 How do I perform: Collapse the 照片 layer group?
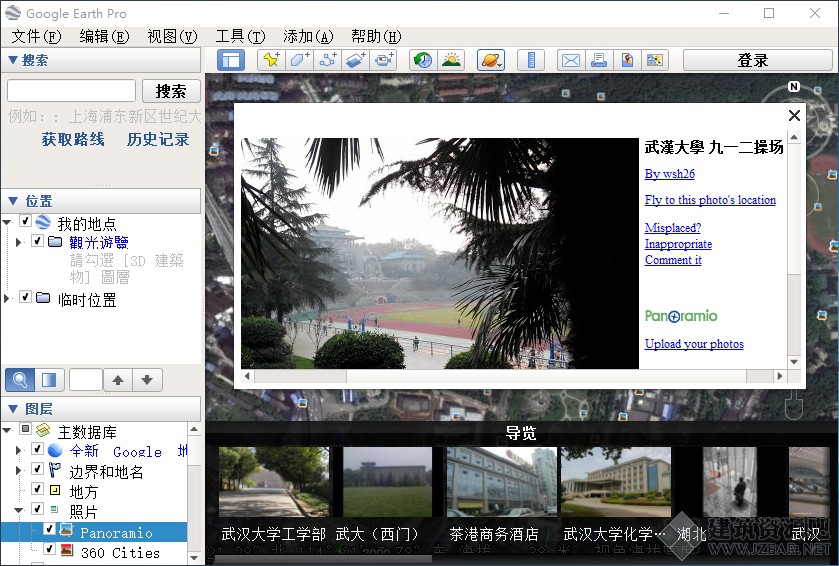(x=18, y=510)
